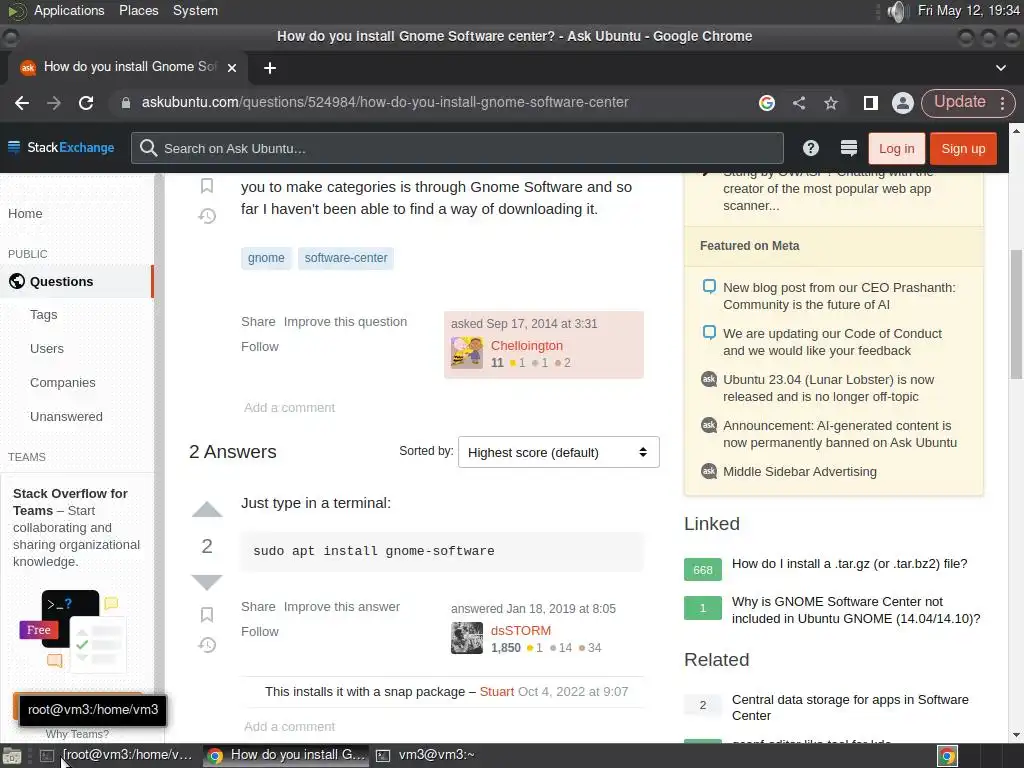Open the Sorted by dropdown
The width and height of the screenshot is (1024, 768).
pyautogui.click(x=558, y=452)
